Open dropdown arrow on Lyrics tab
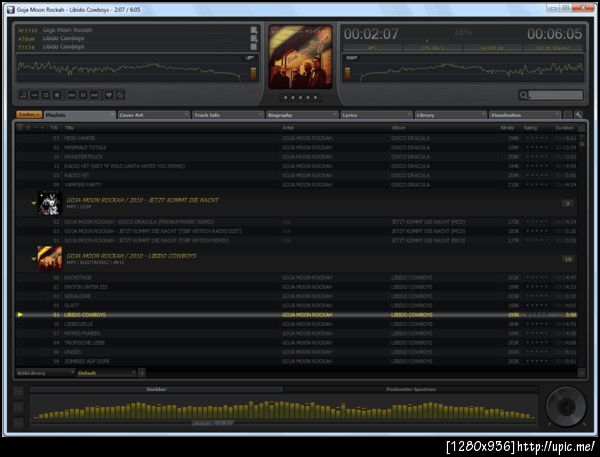The image size is (600, 457). coord(409,114)
